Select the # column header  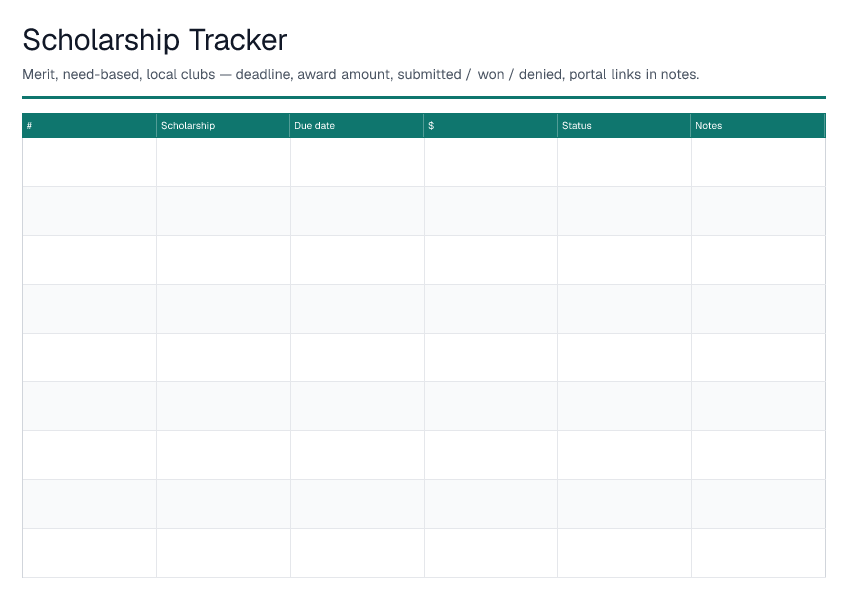[89, 126]
